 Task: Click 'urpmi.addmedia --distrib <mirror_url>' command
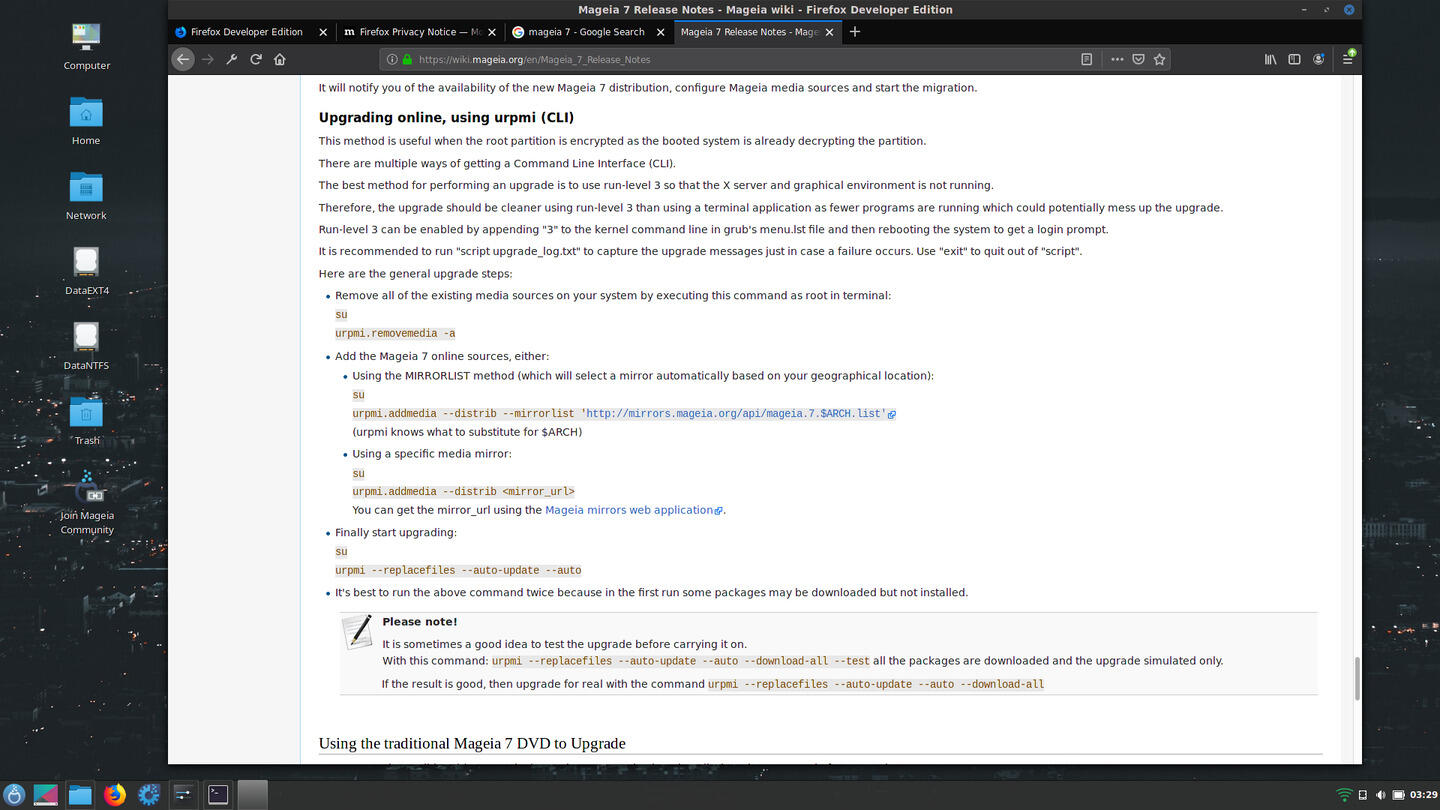tap(463, 491)
